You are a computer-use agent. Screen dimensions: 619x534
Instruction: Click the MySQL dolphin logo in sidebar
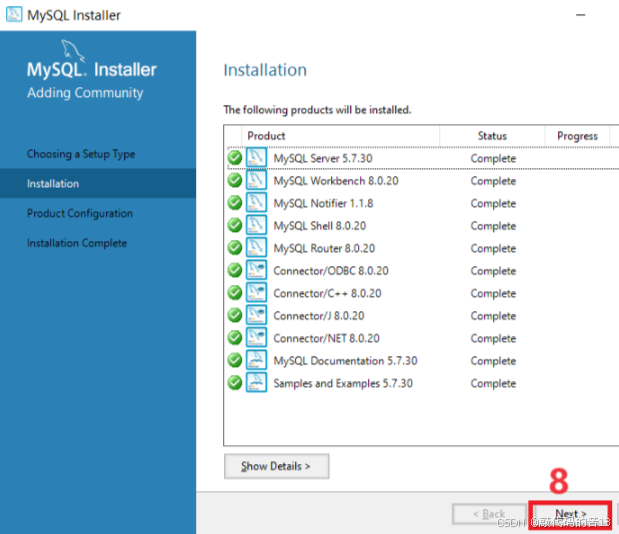[x=73, y=51]
